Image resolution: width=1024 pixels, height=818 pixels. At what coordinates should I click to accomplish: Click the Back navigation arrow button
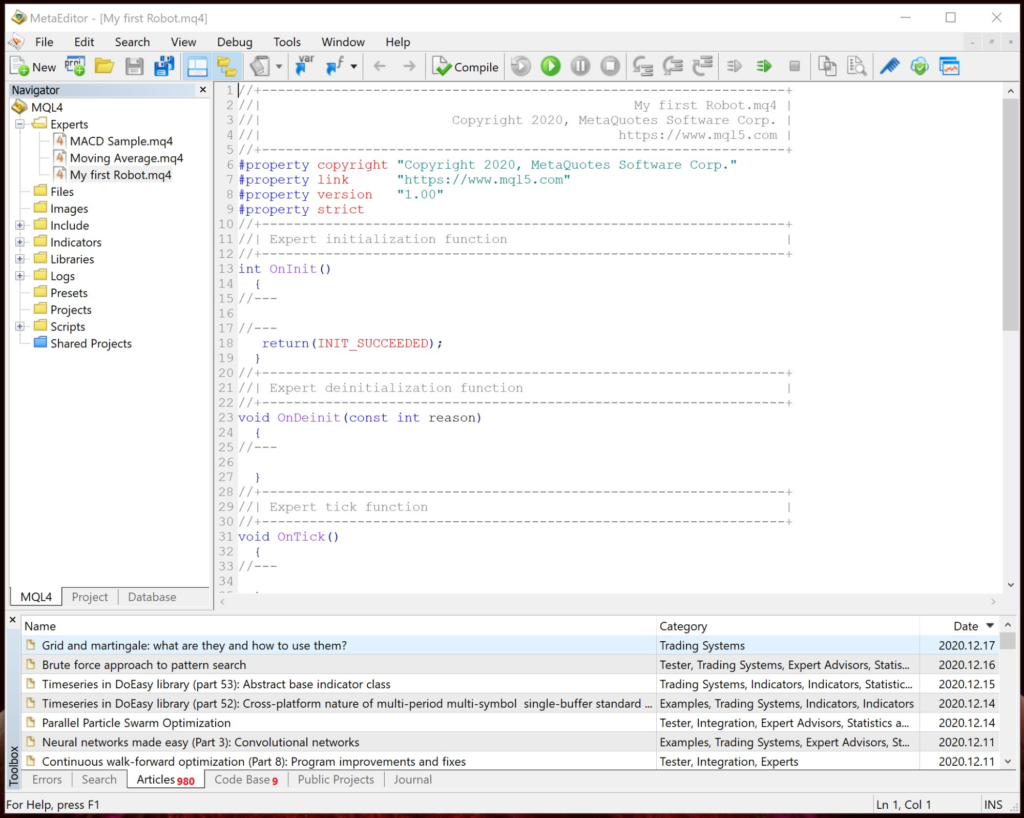coord(380,66)
